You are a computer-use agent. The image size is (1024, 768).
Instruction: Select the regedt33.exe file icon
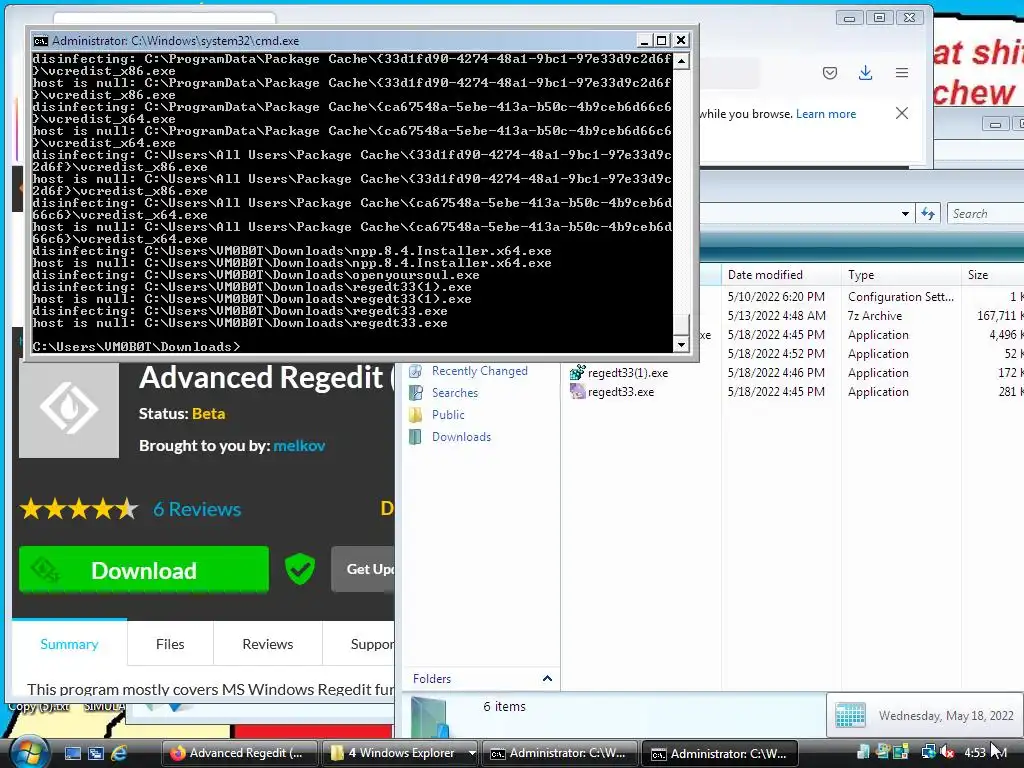pos(577,391)
